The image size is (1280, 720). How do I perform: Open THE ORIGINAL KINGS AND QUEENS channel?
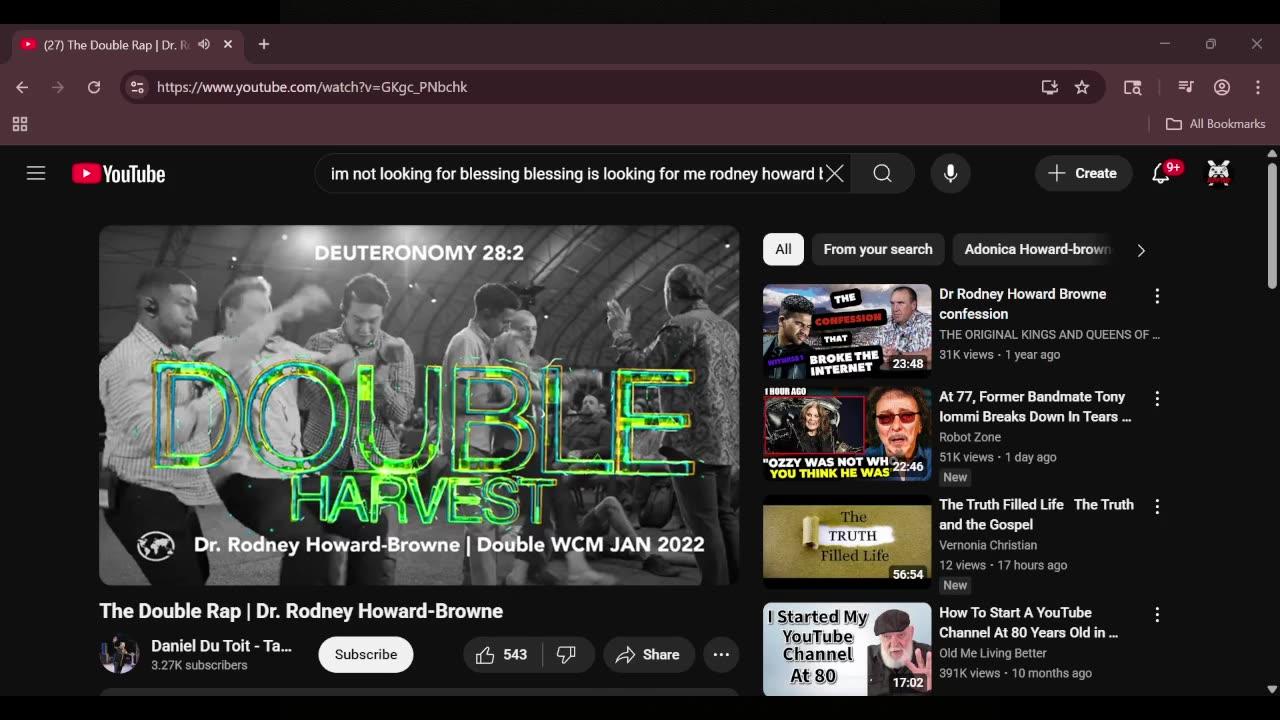pos(1049,335)
